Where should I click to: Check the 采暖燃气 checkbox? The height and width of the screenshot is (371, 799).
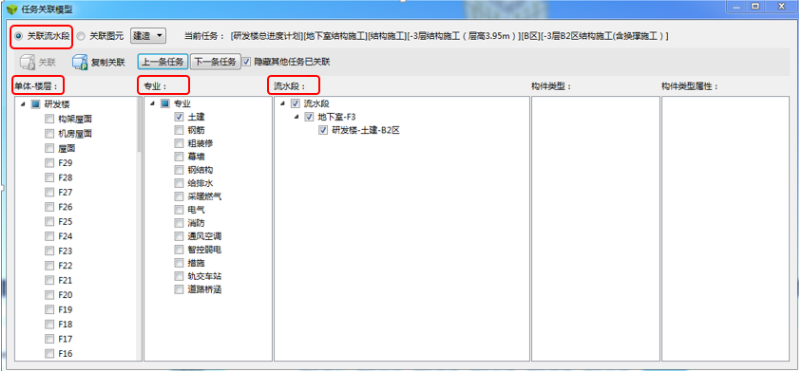(179, 196)
